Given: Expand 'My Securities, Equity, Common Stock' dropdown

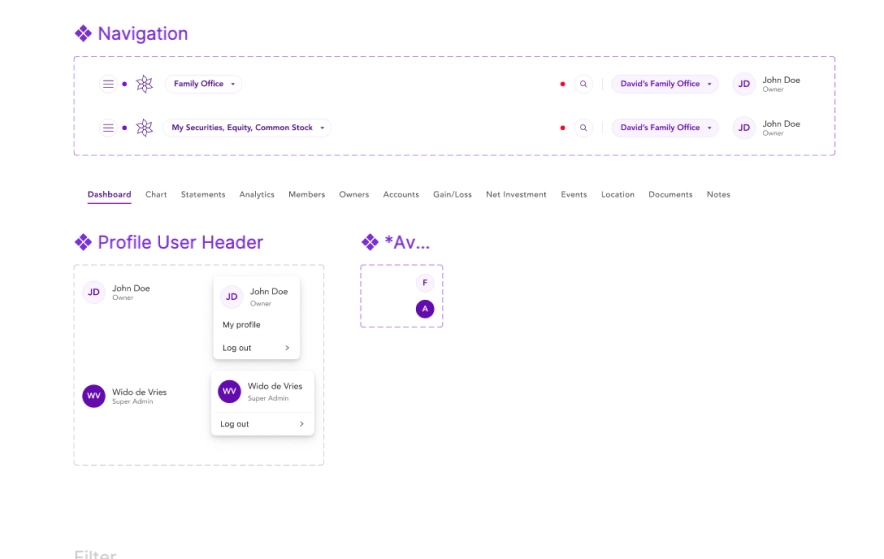Looking at the screenshot, I should pos(247,128).
